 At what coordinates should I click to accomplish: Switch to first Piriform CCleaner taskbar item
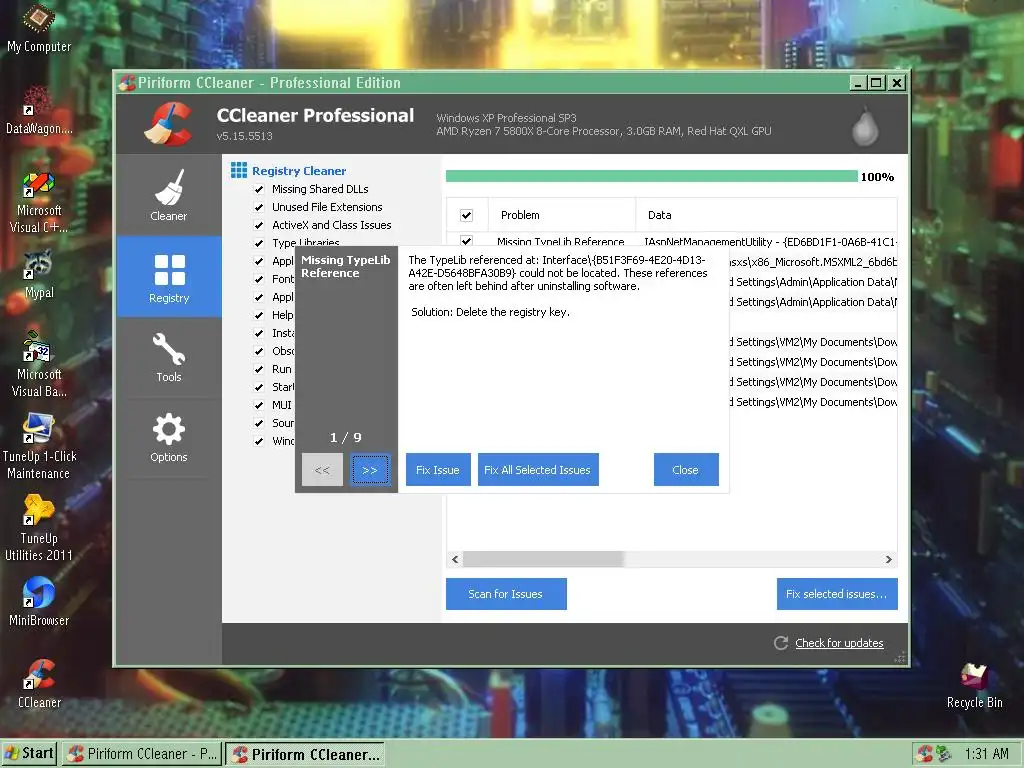point(142,754)
